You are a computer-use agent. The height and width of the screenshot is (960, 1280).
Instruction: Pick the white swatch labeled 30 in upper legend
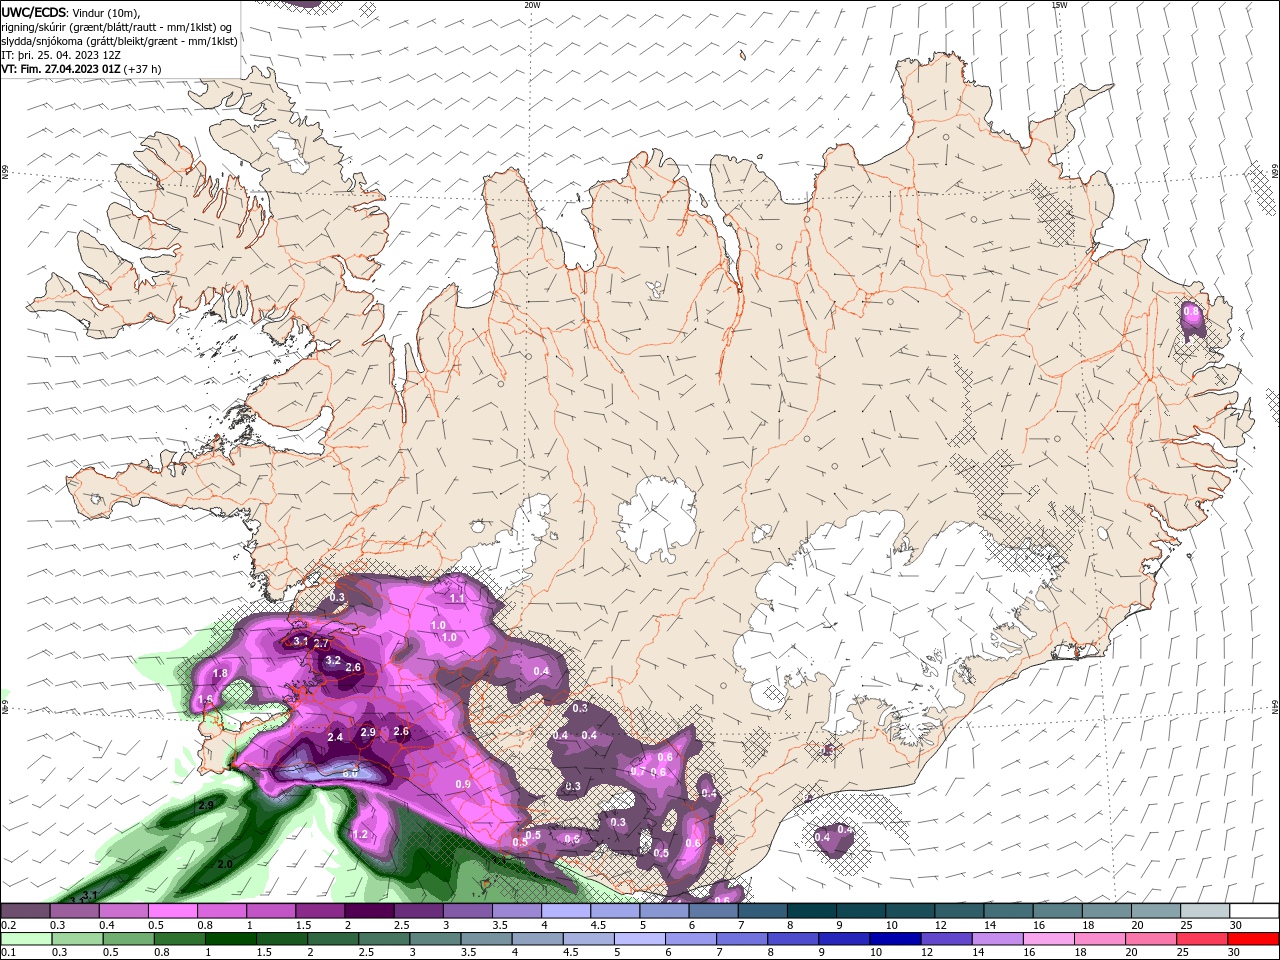click(x=1254, y=911)
